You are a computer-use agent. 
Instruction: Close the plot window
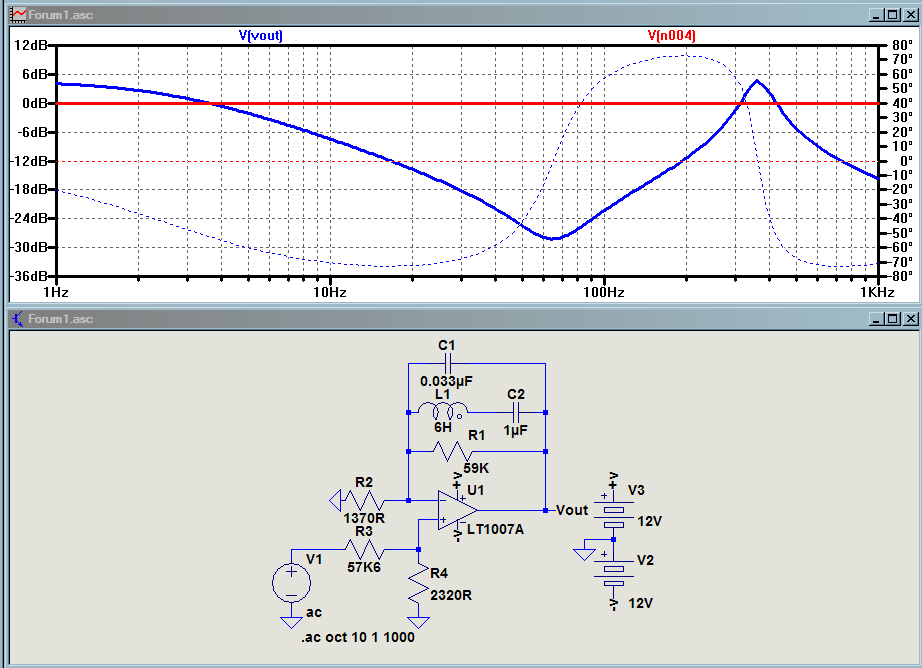point(910,15)
